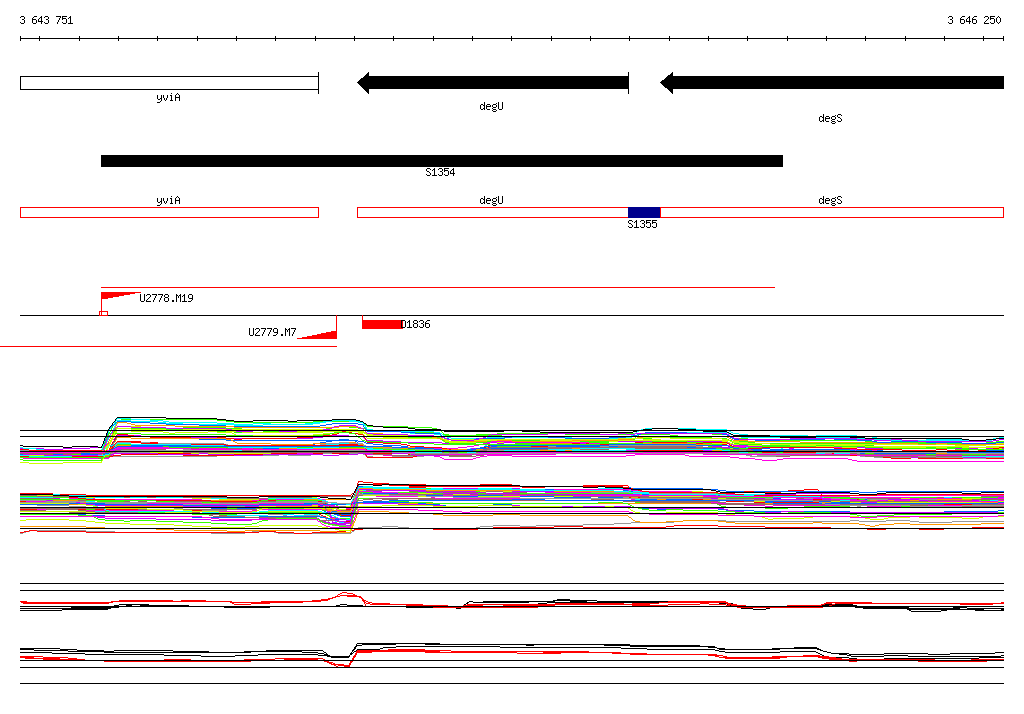Click the red-outlined yviA box
This screenshot has width=1024, height=714.
pos(169,212)
